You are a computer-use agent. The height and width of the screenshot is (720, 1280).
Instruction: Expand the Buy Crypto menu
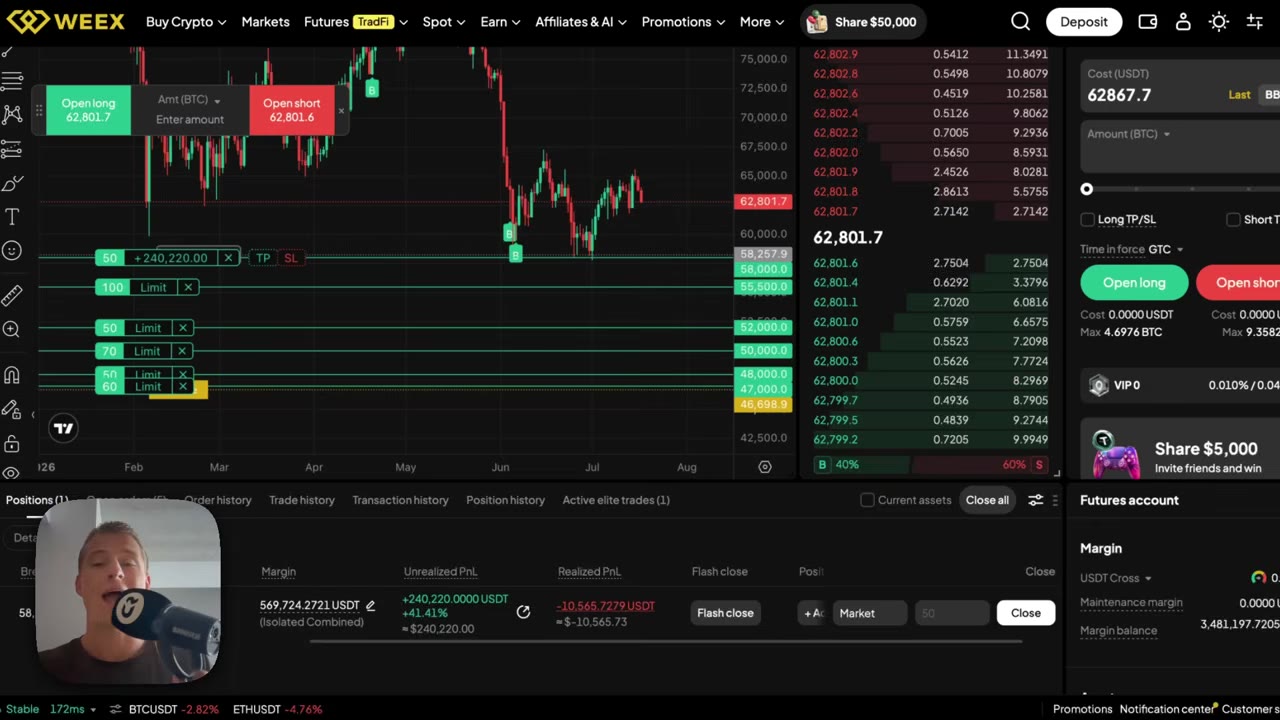(x=186, y=21)
